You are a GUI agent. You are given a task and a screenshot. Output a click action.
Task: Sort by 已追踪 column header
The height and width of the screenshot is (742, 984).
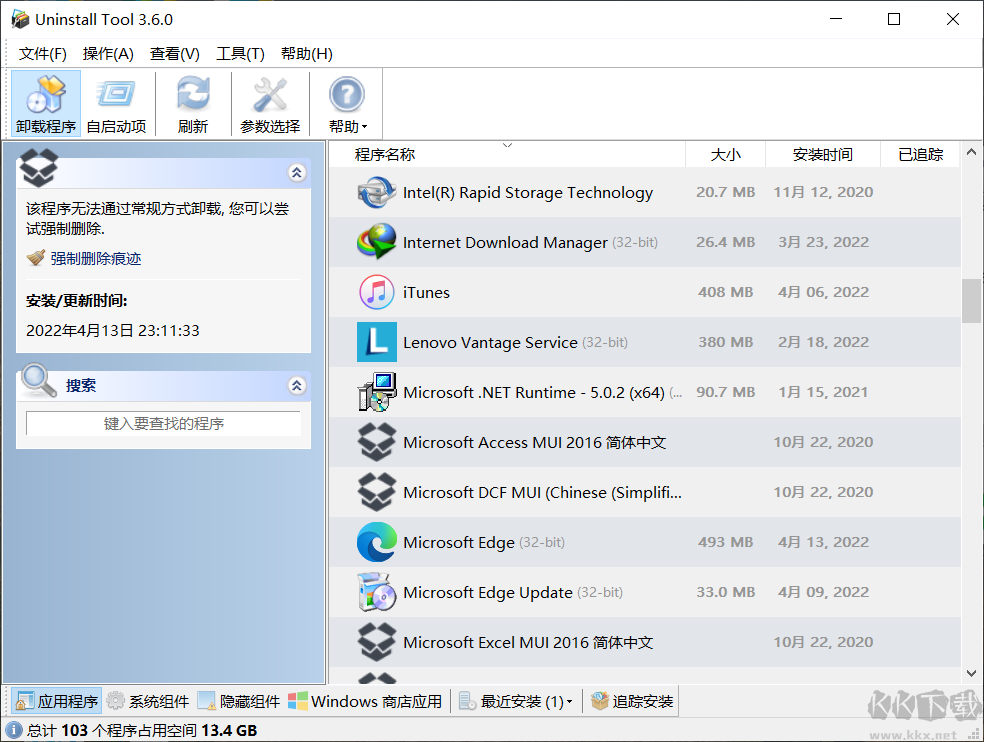[x=921, y=154]
